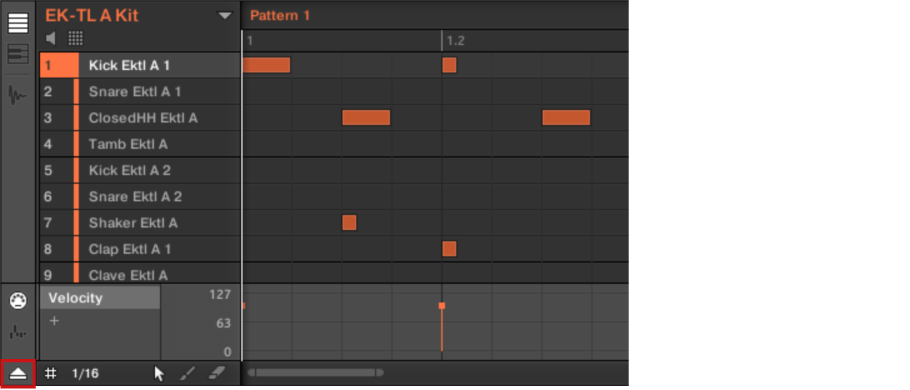The width and height of the screenshot is (910, 390).
Task: Click sound slot number 3
Action: (x=48, y=118)
